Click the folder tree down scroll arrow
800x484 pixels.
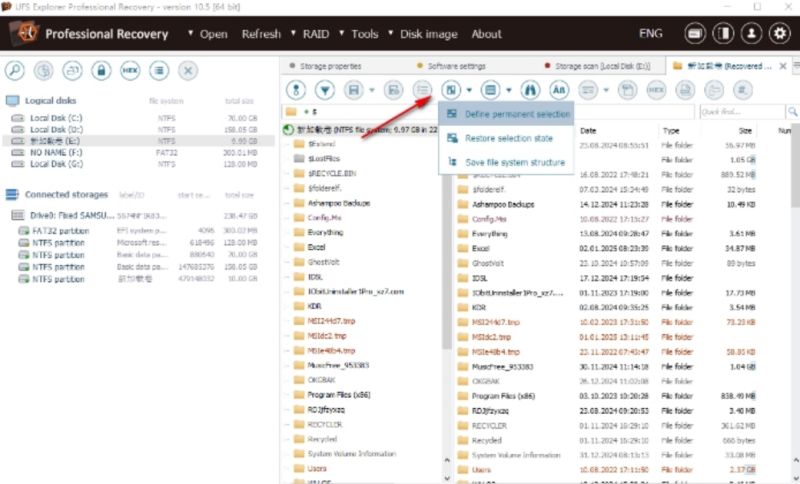(x=447, y=478)
